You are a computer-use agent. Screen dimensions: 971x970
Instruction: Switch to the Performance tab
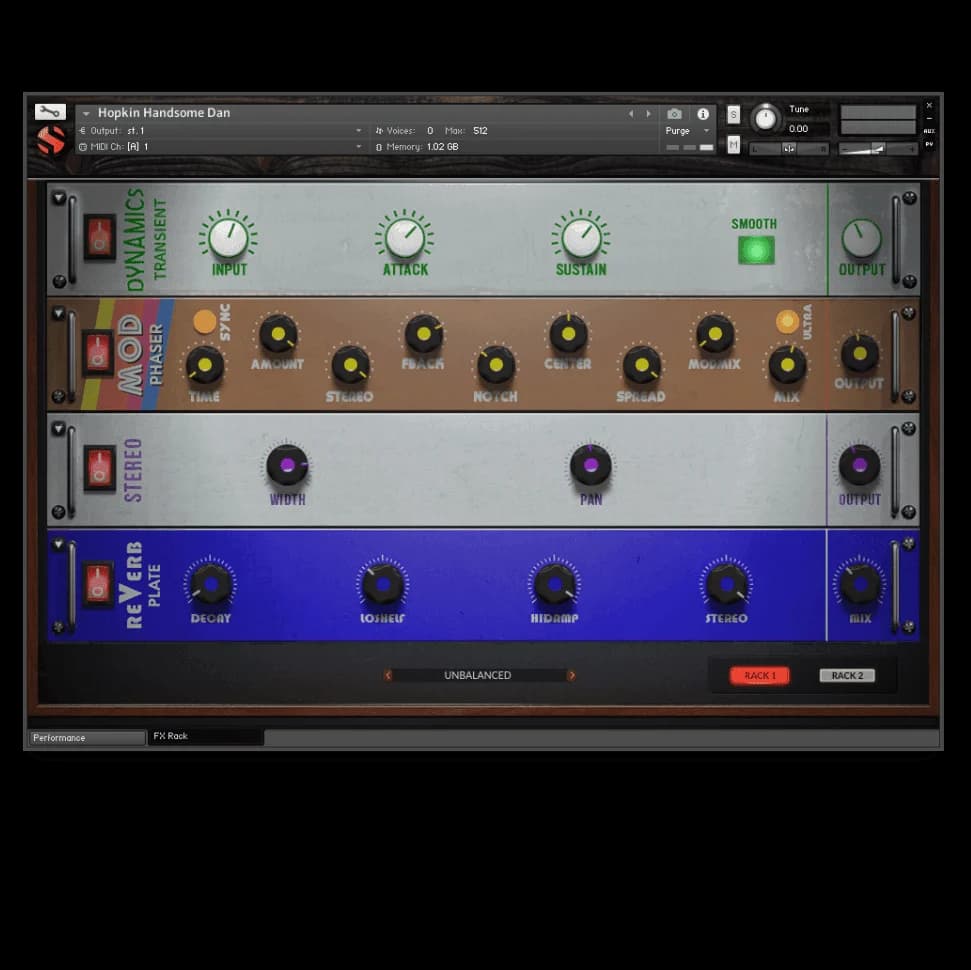(87, 738)
